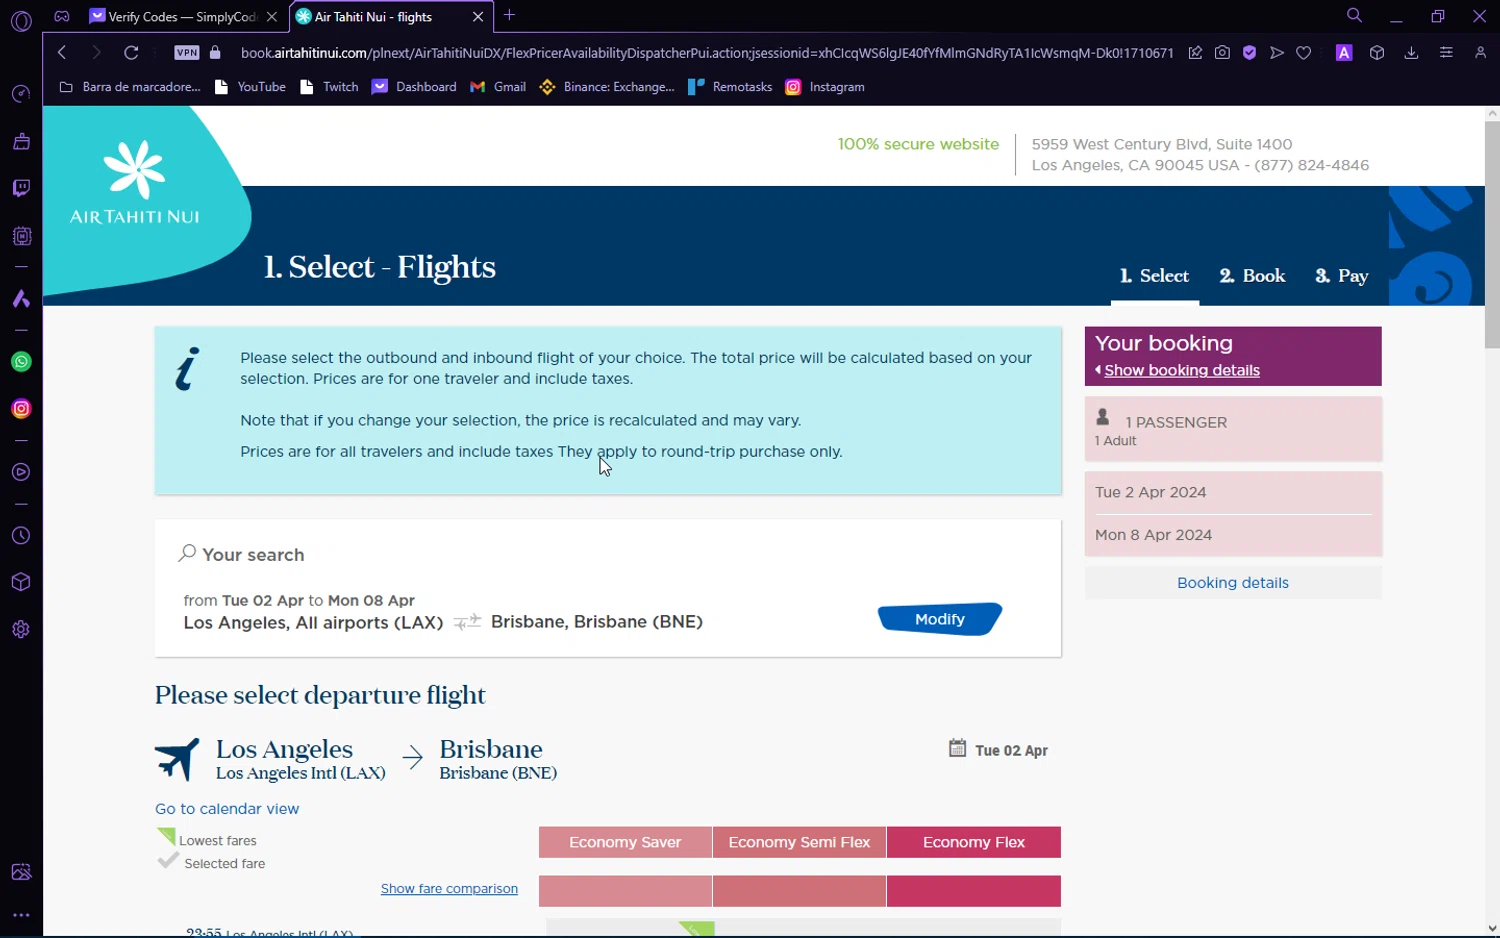Open WhatsApp messenger in sidebar
1500x938 pixels.
[21, 362]
